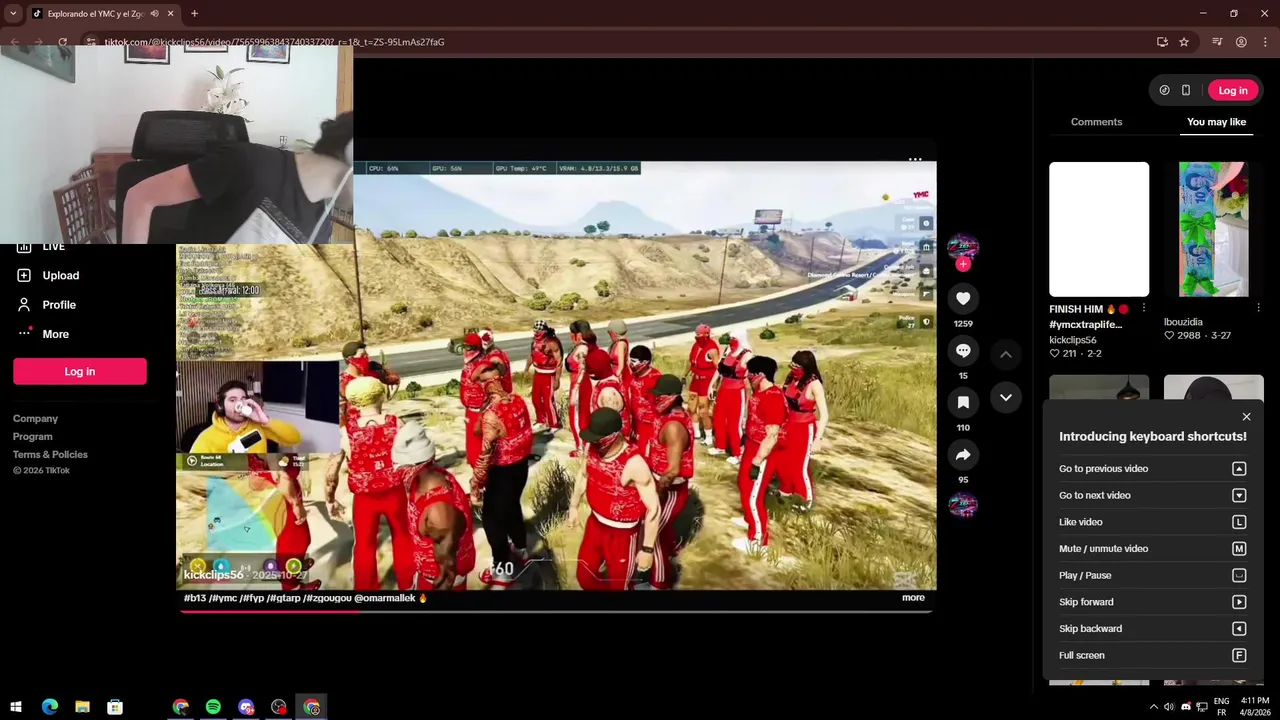Close the TikTok browser tab
The image size is (1280, 720).
[x=171, y=14]
